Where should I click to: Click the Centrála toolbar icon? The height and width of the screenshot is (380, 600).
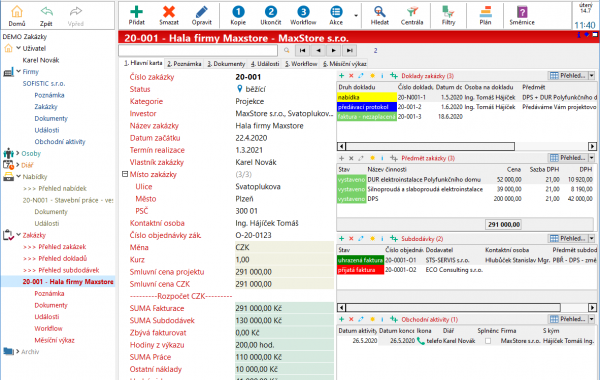pos(412,11)
